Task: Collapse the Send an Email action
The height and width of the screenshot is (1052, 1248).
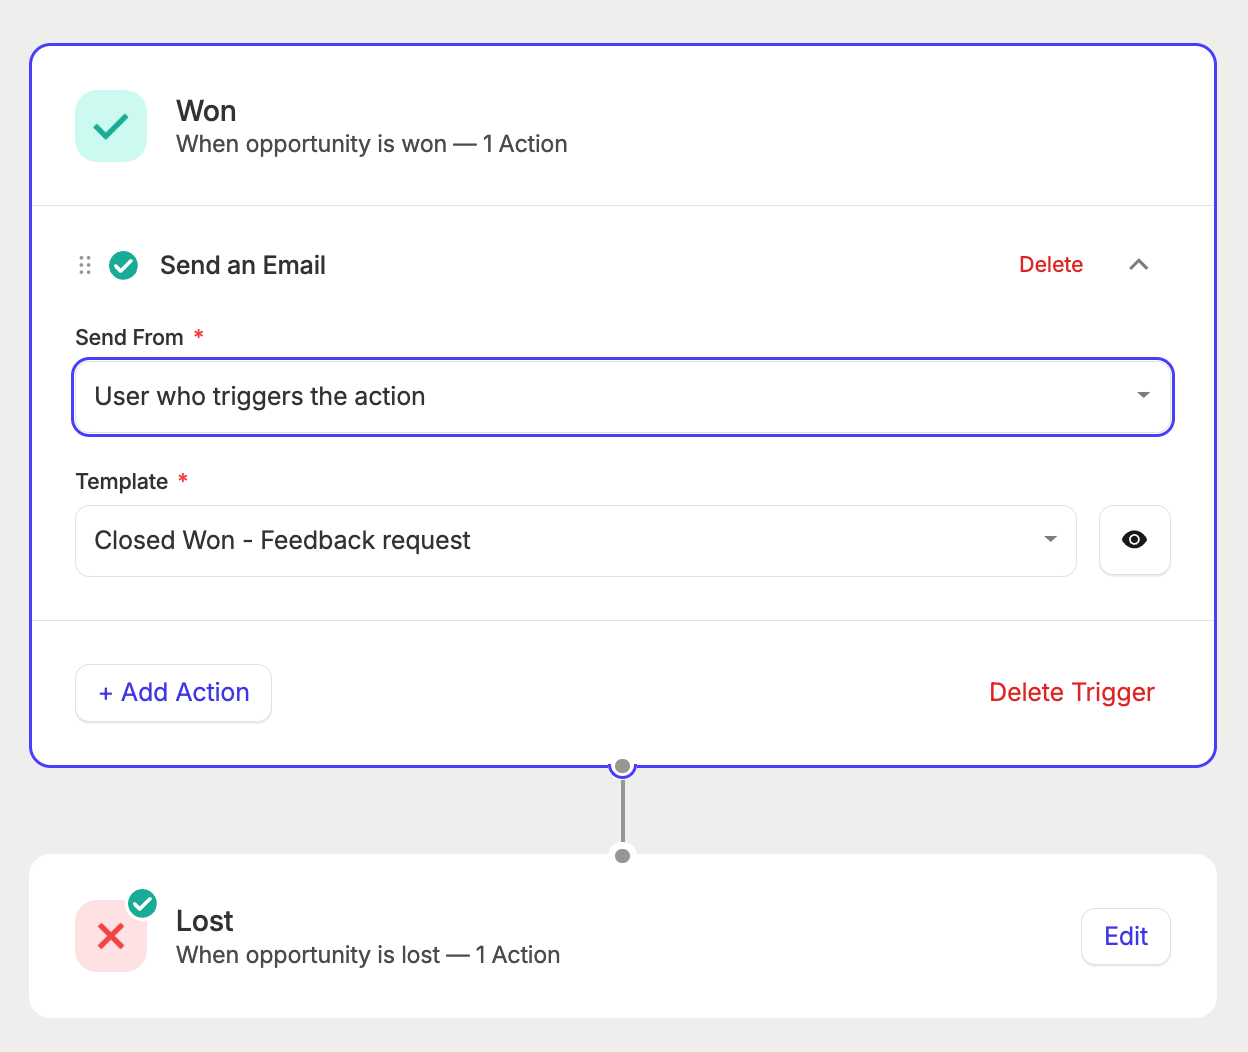Action: [x=1138, y=265]
